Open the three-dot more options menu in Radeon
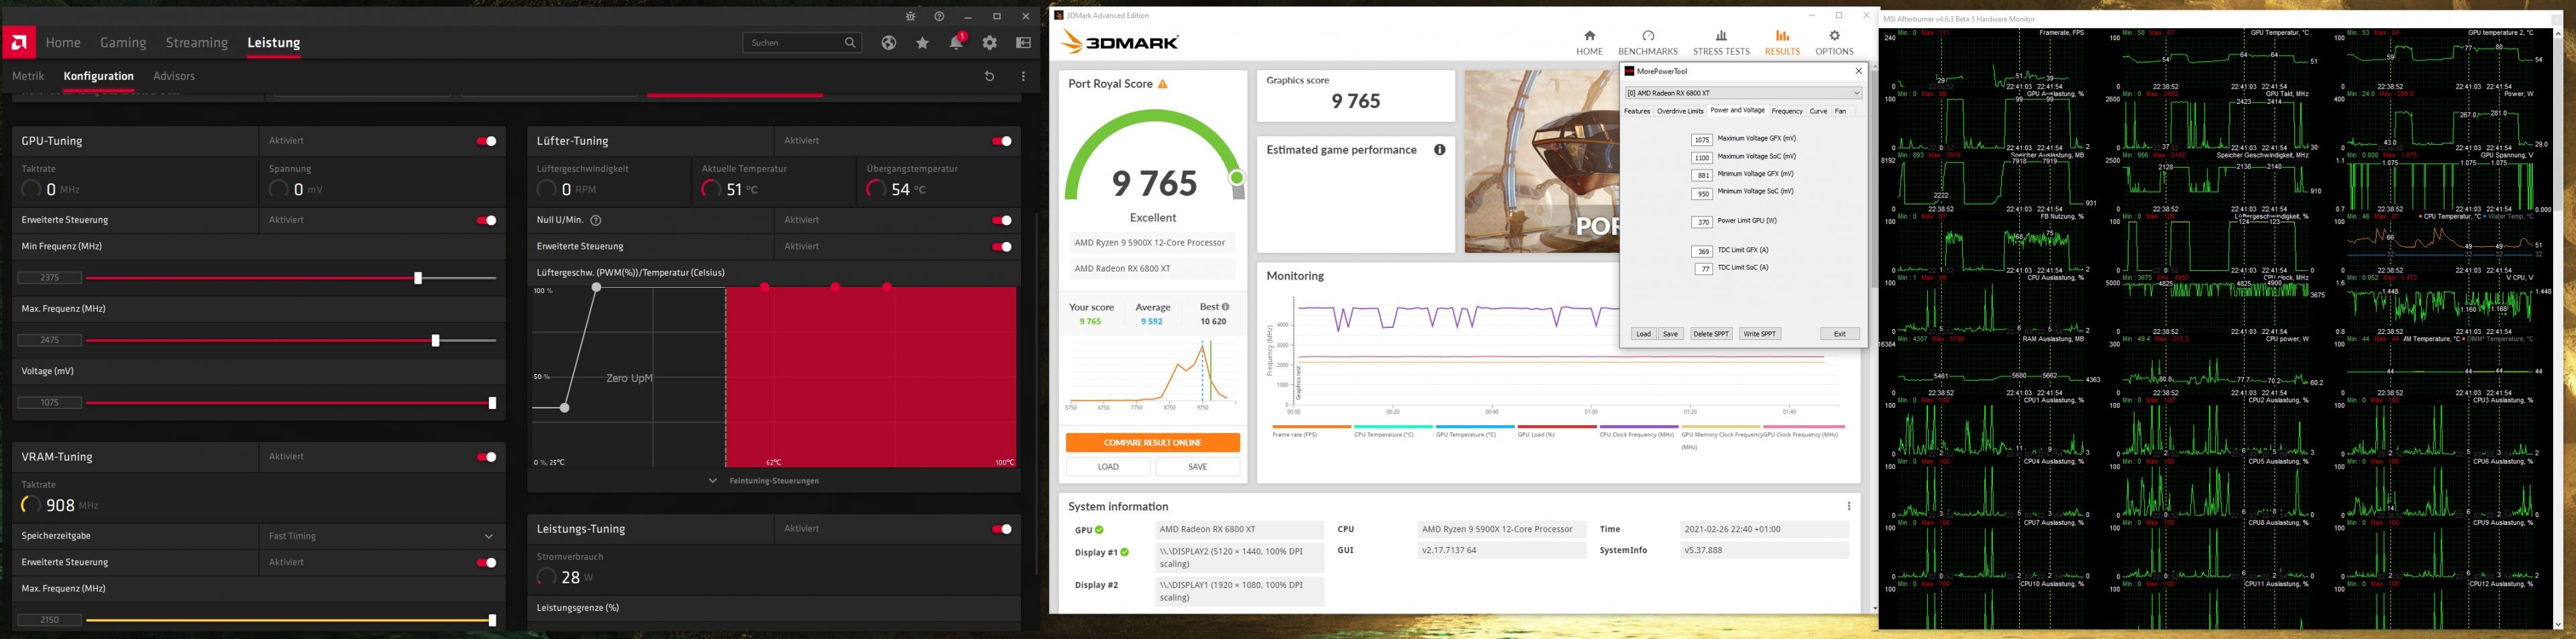 tap(1023, 76)
